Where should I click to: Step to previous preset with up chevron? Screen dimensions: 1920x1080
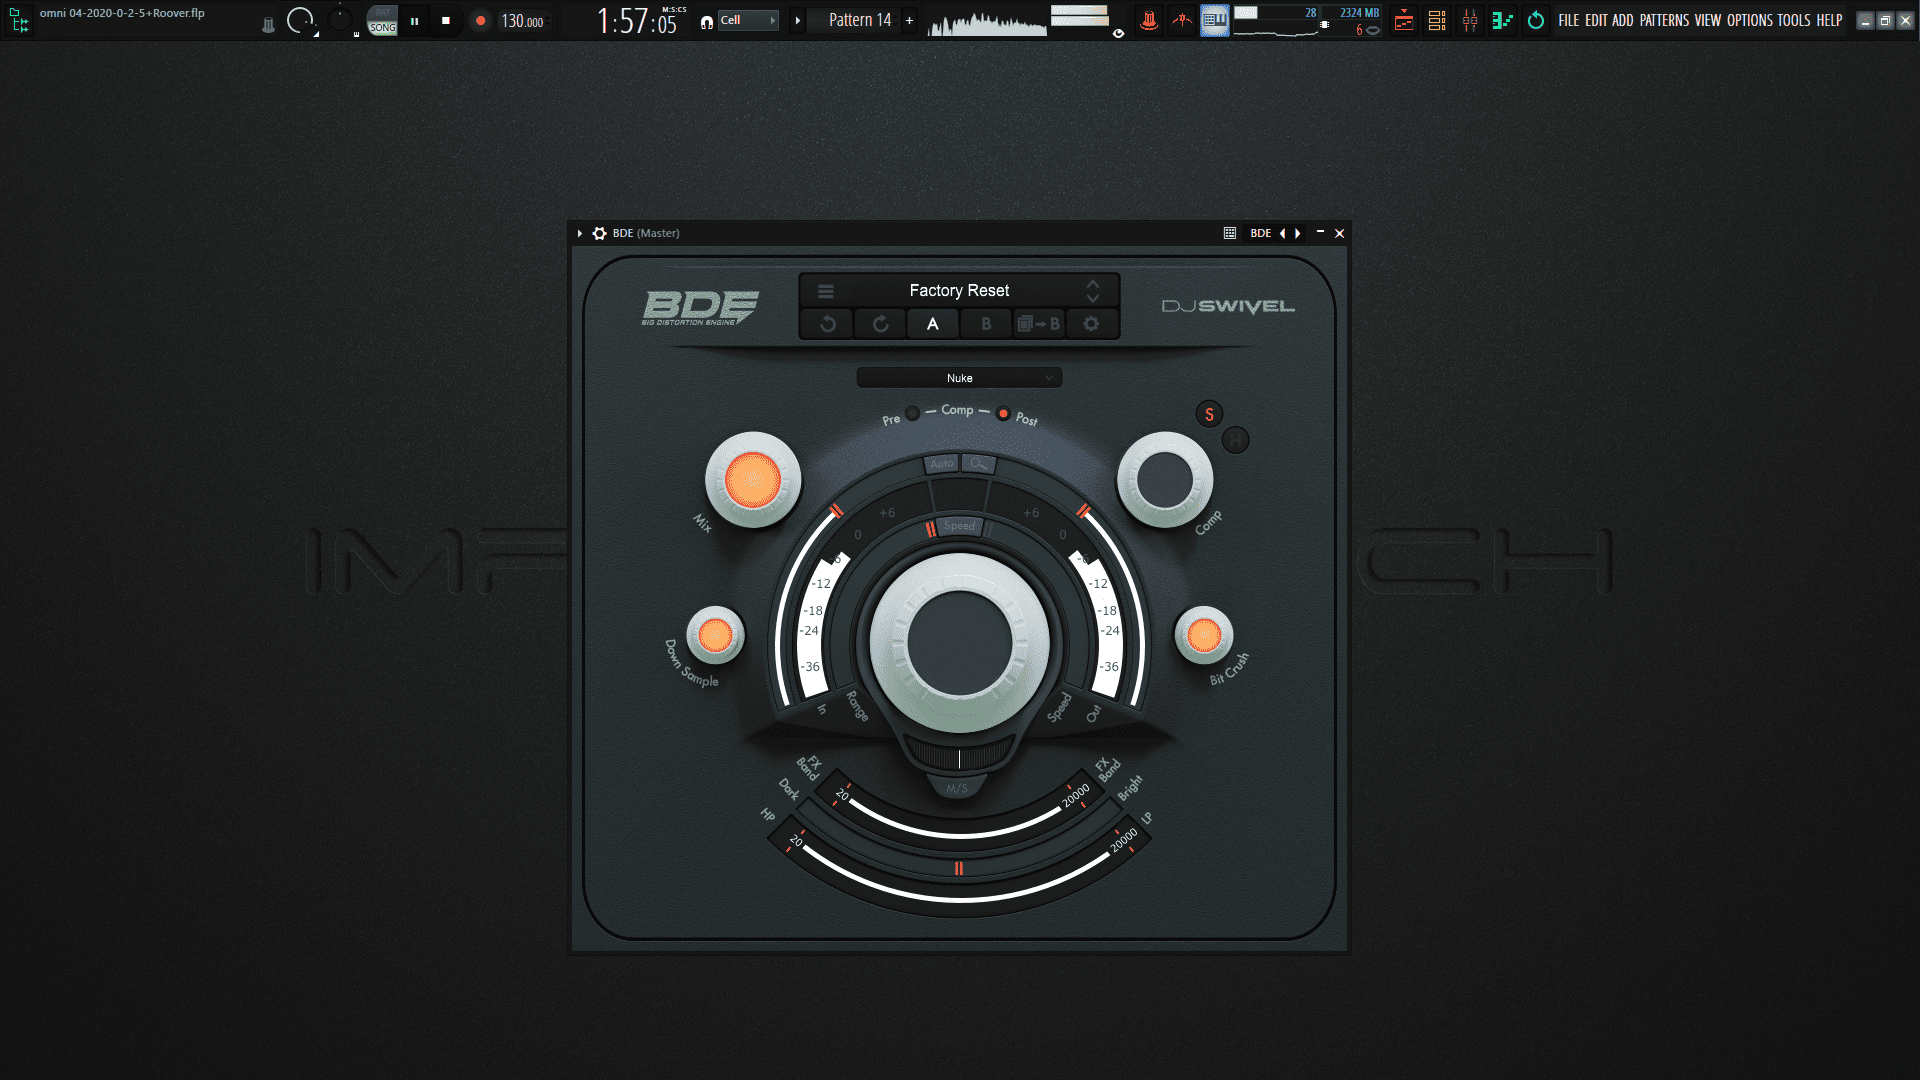[1092, 284]
